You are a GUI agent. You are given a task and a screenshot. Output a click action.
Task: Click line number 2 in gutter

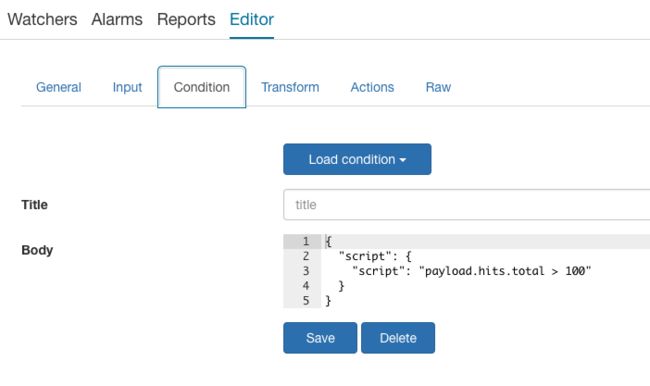306,256
